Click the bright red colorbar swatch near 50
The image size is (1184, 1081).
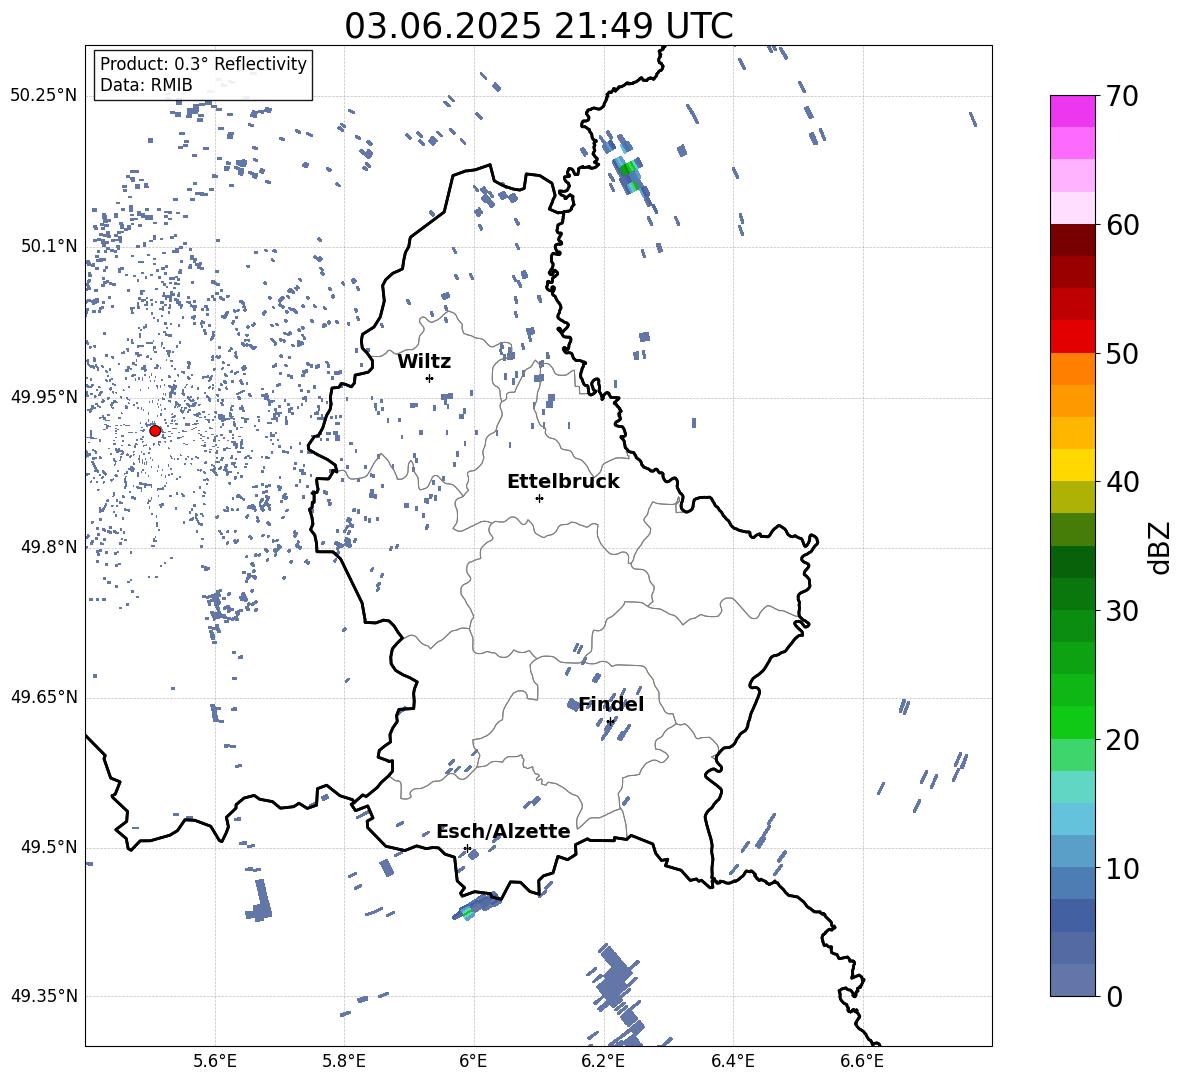pyautogui.click(x=1073, y=337)
